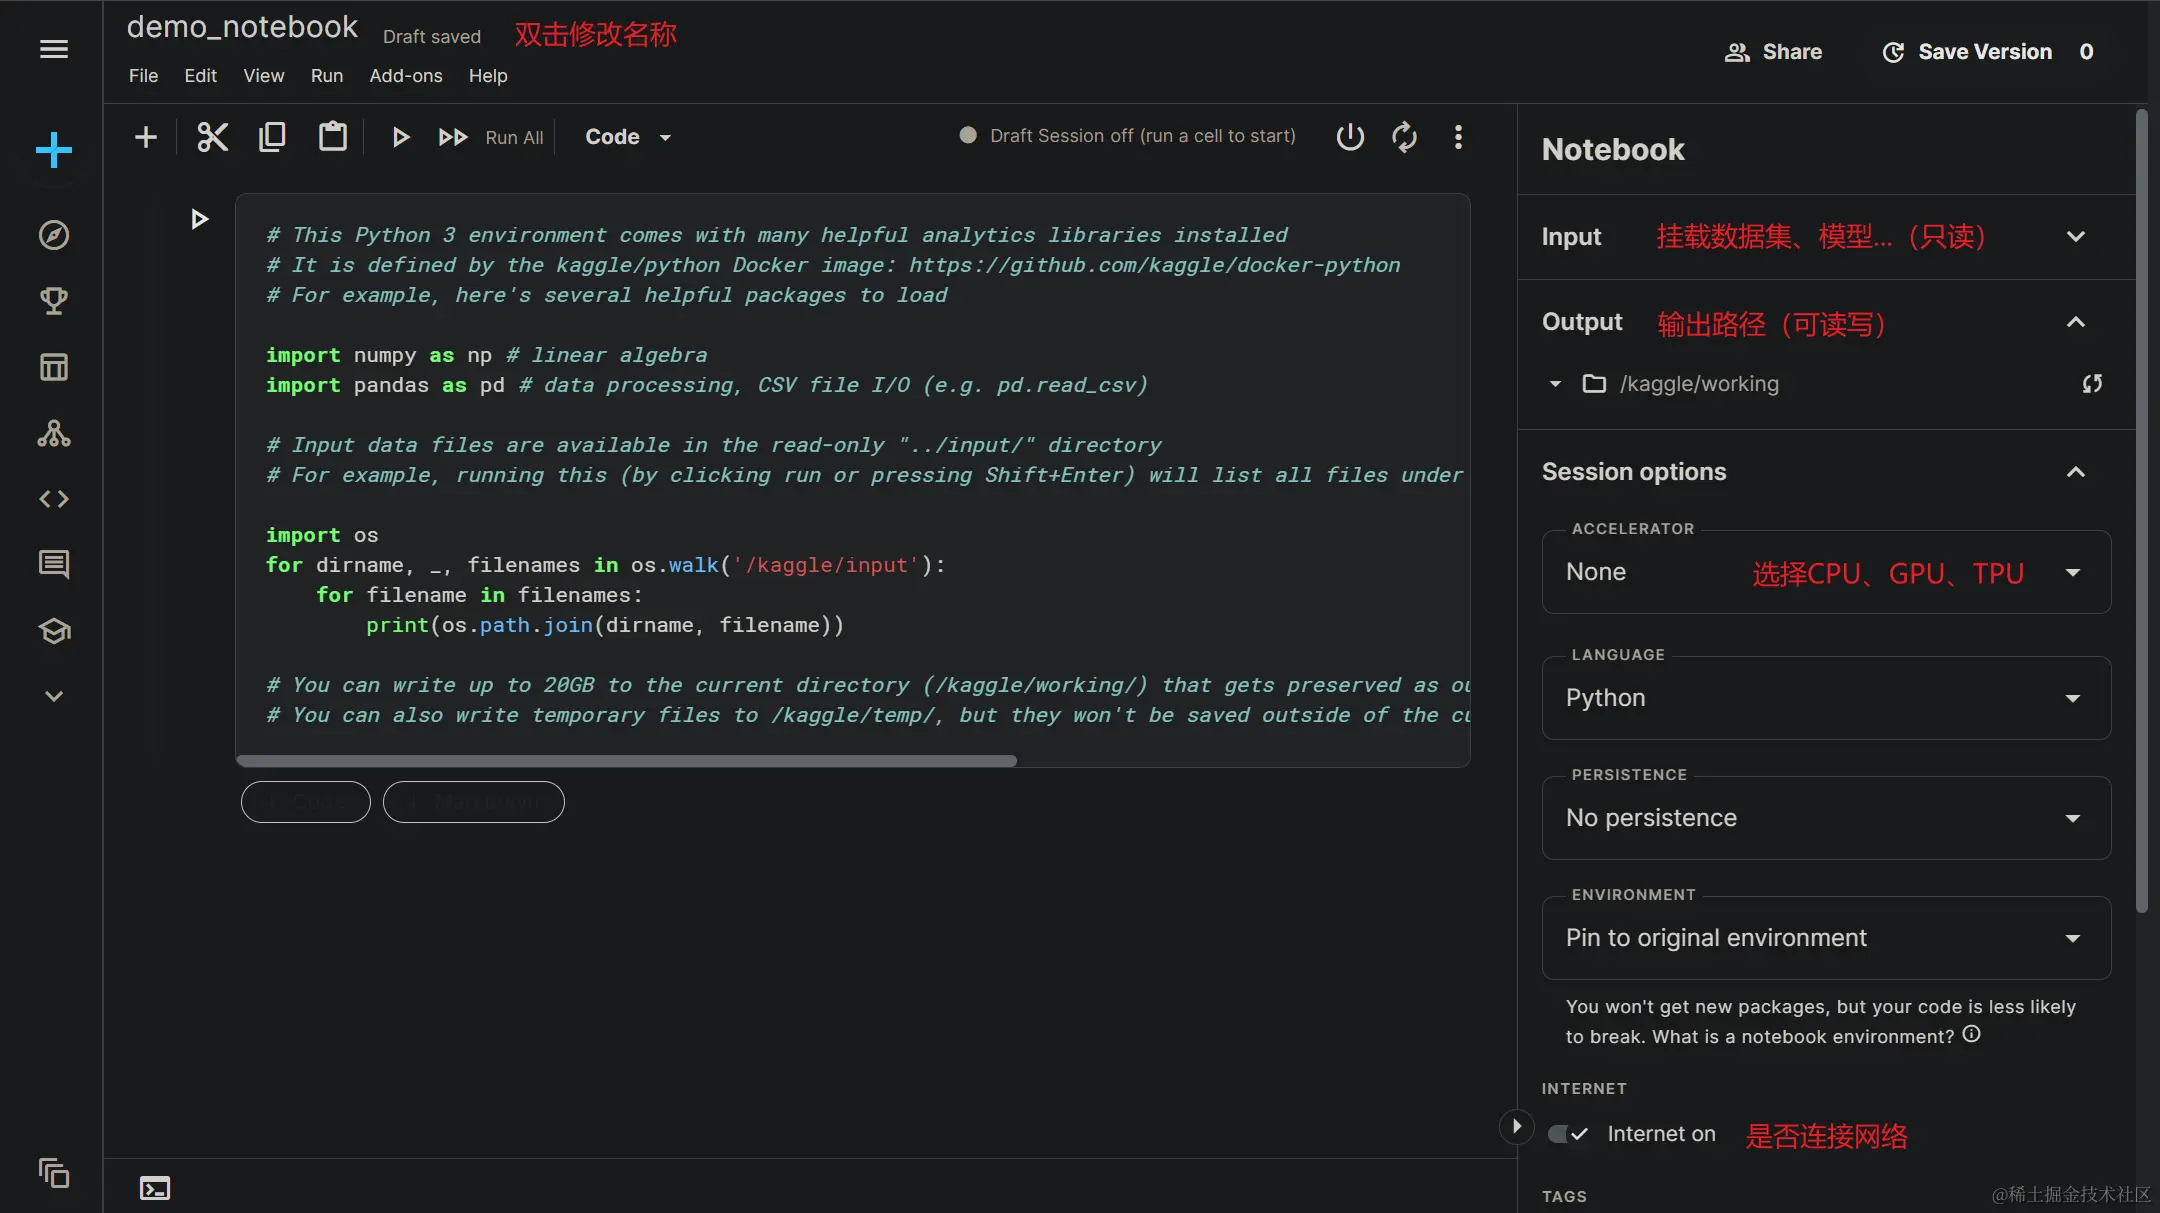Open the console terminal icon at bottom
This screenshot has height=1213, width=2160.
pyautogui.click(x=155, y=1188)
